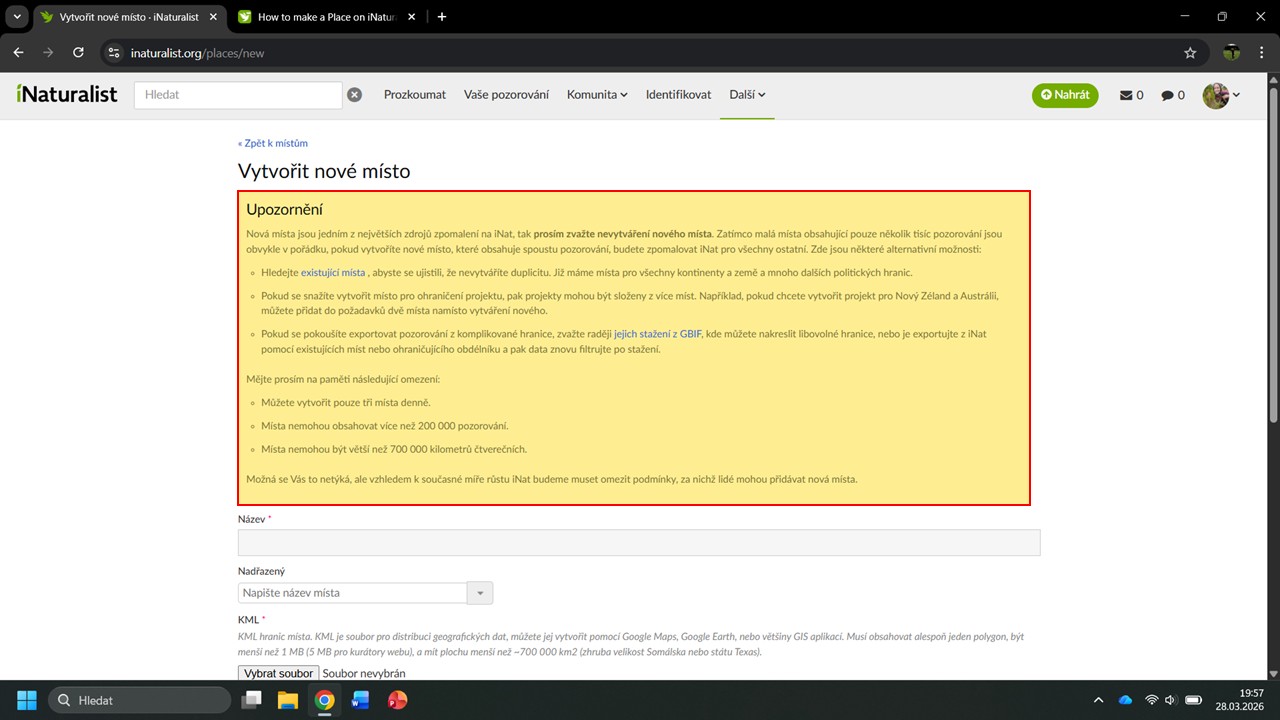Screen dimensions: 1280x720
Task: Expand the Další menu
Action: click(747, 95)
